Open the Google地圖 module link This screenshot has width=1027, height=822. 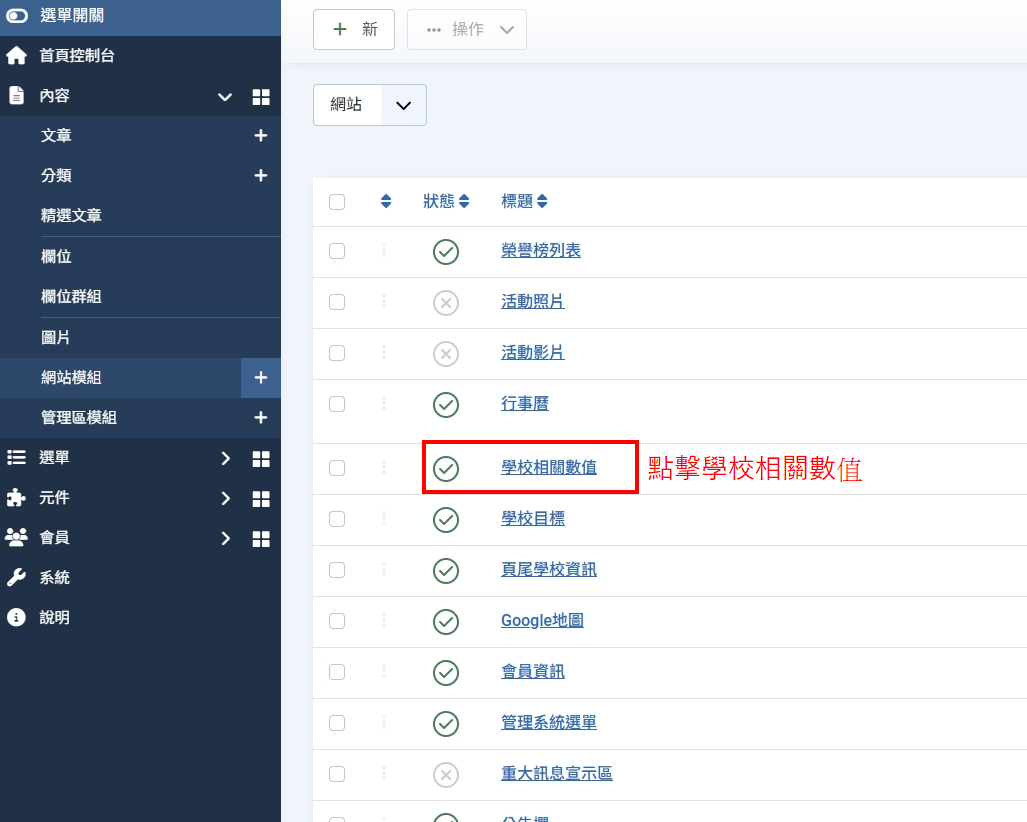[541, 621]
